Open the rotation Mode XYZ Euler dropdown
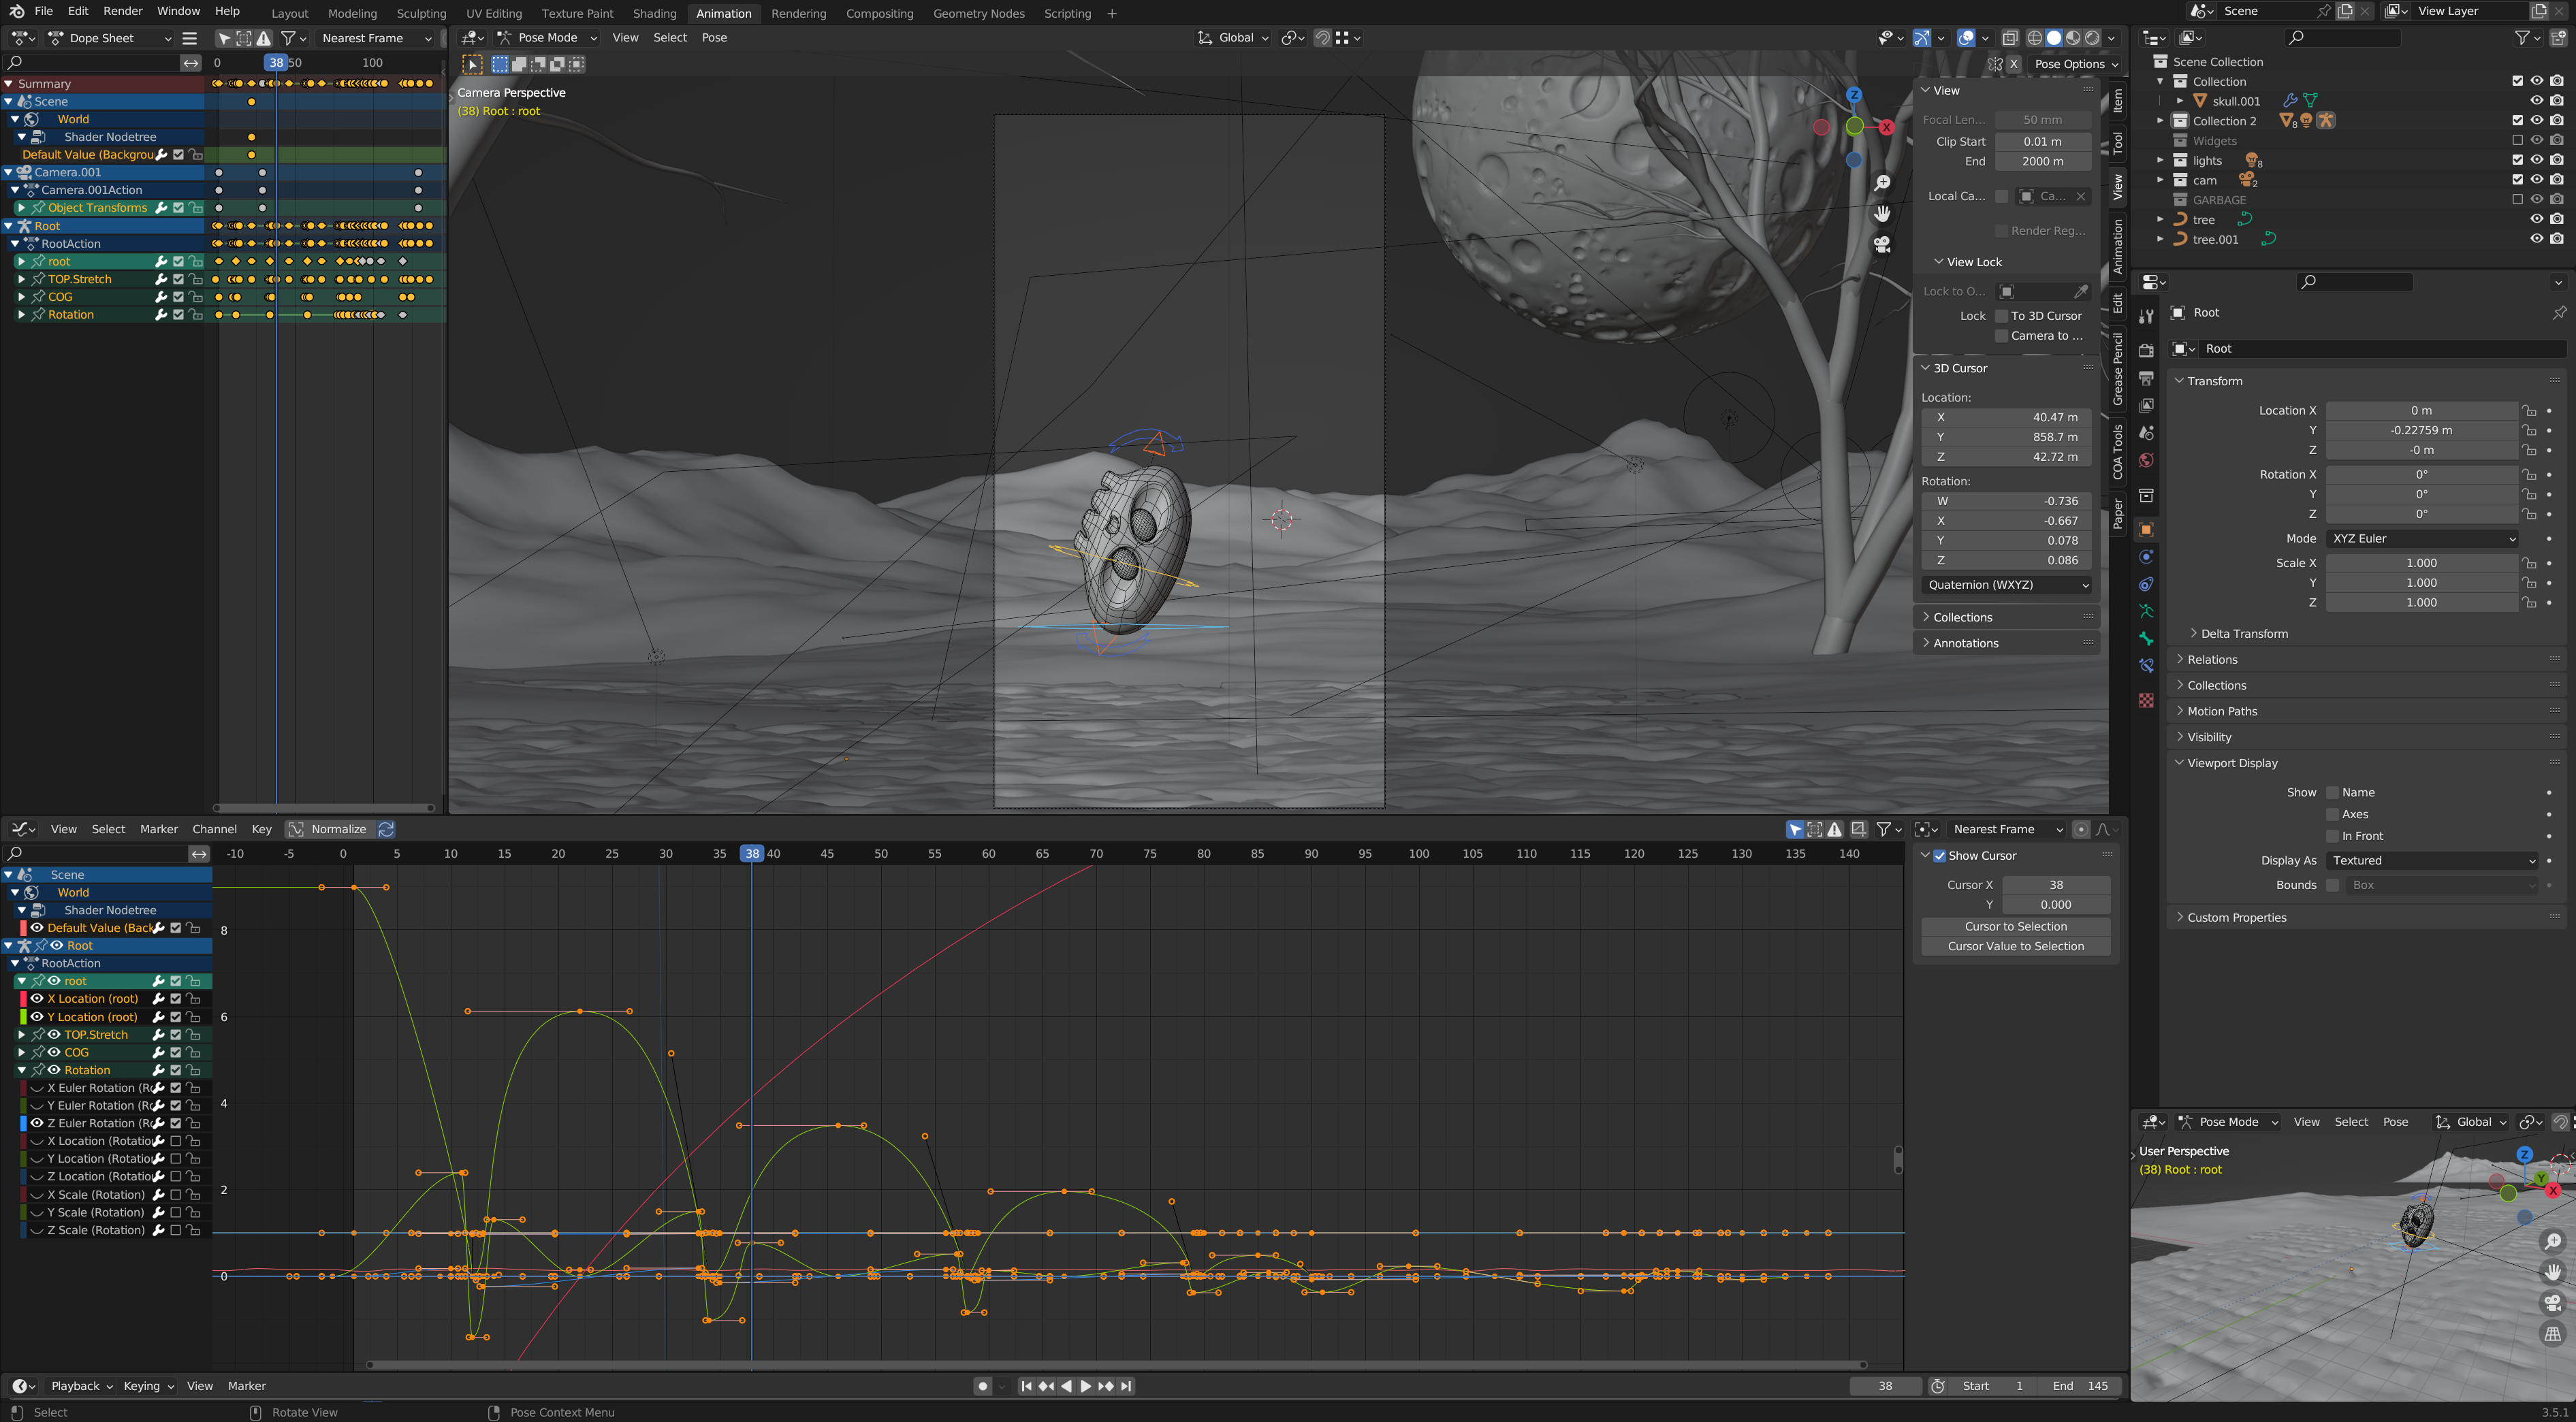This screenshot has width=2576, height=1422. pyautogui.click(x=2421, y=539)
